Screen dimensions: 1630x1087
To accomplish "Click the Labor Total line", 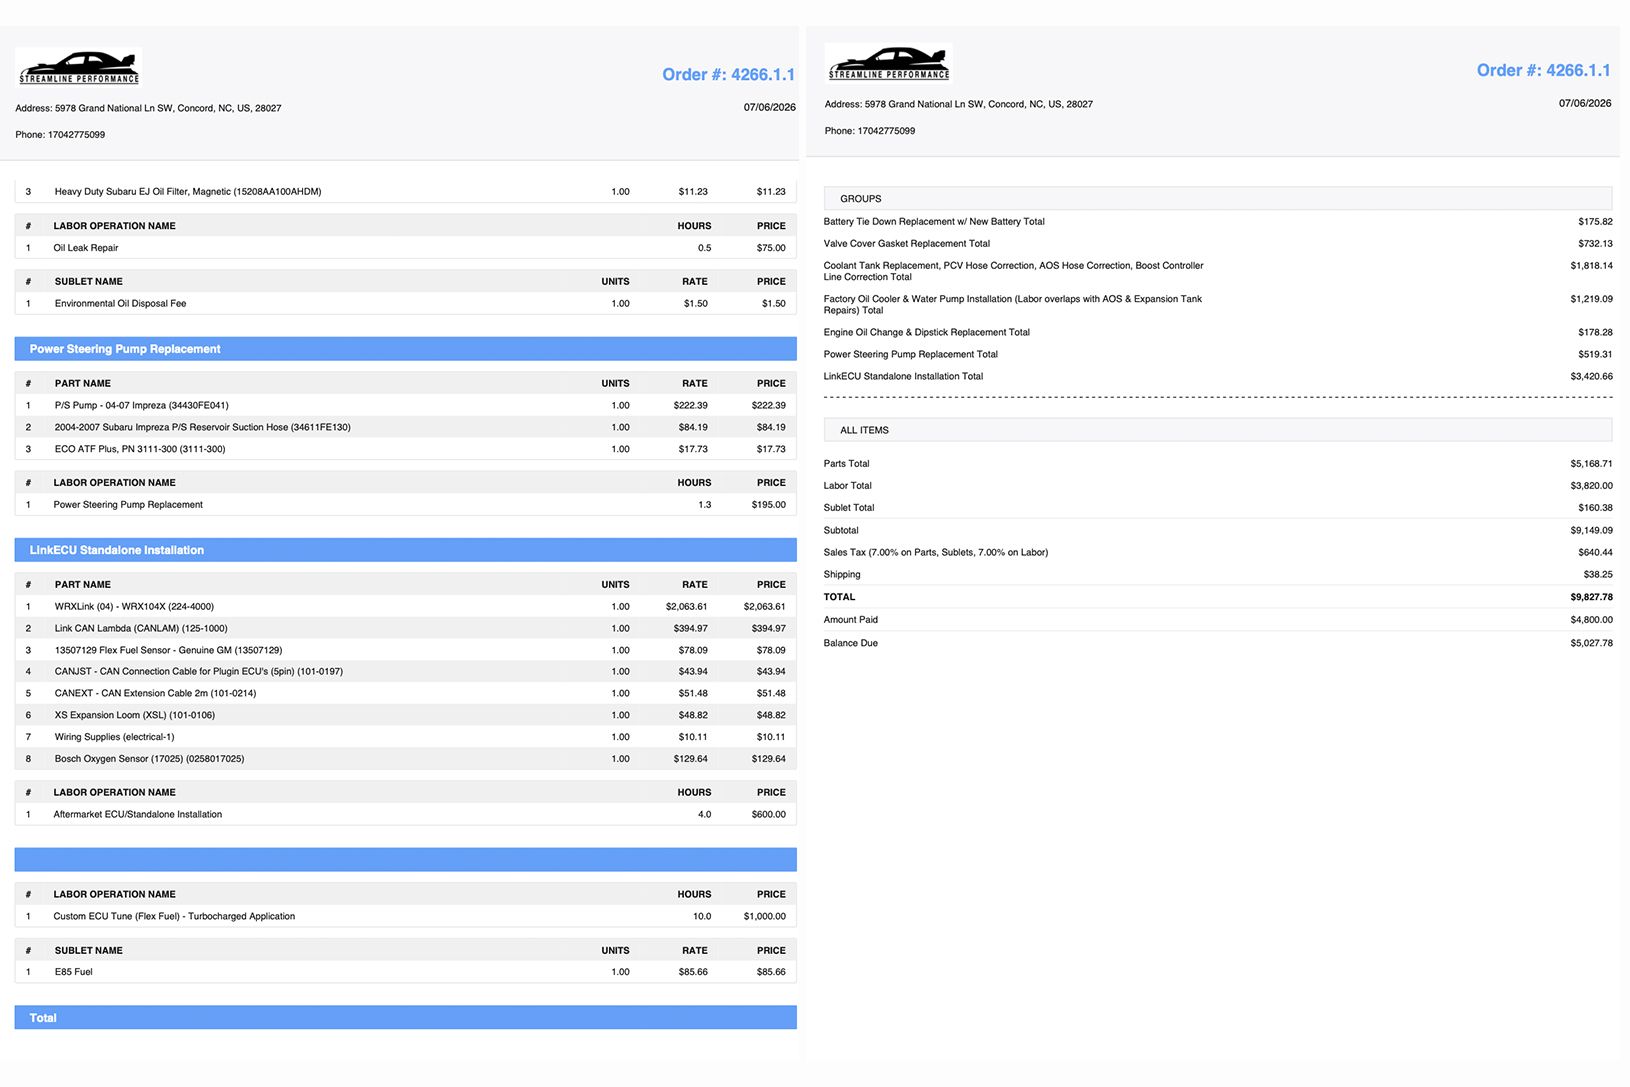I will (1218, 486).
